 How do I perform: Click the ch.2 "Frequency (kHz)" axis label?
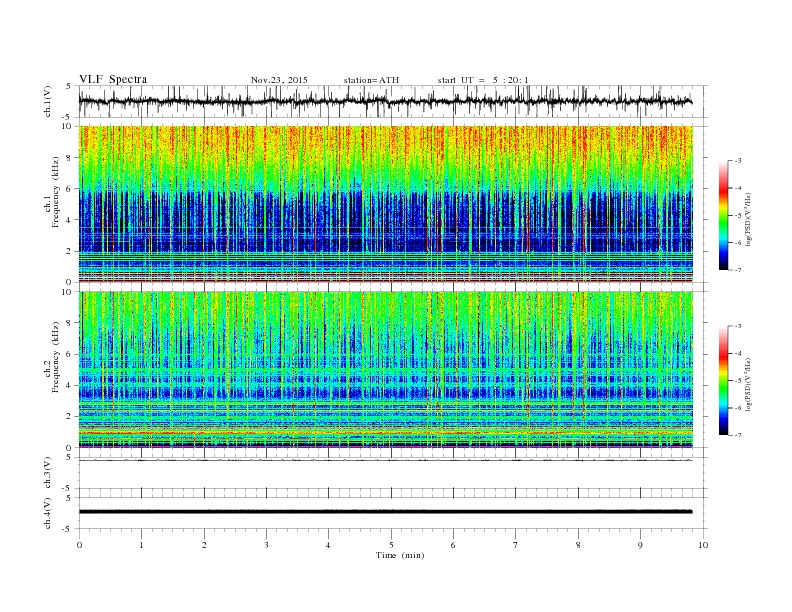[x=56, y=356]
